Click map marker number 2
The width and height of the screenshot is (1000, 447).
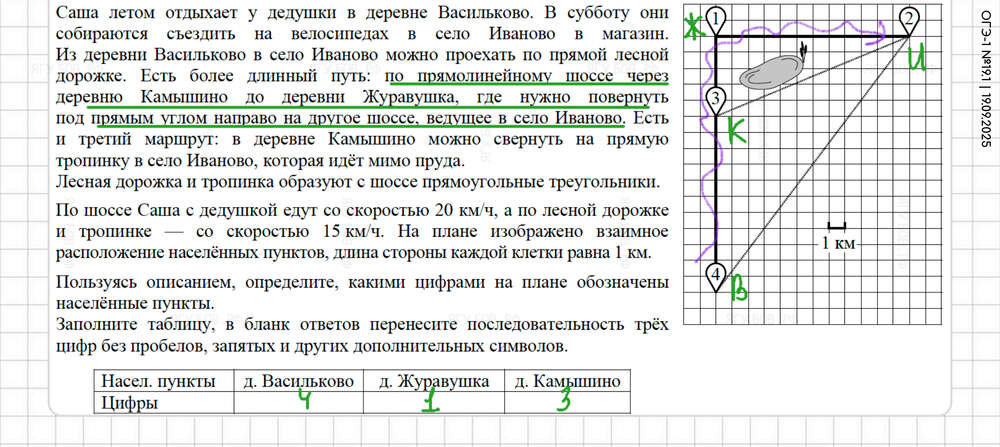(x=909, y=18)
